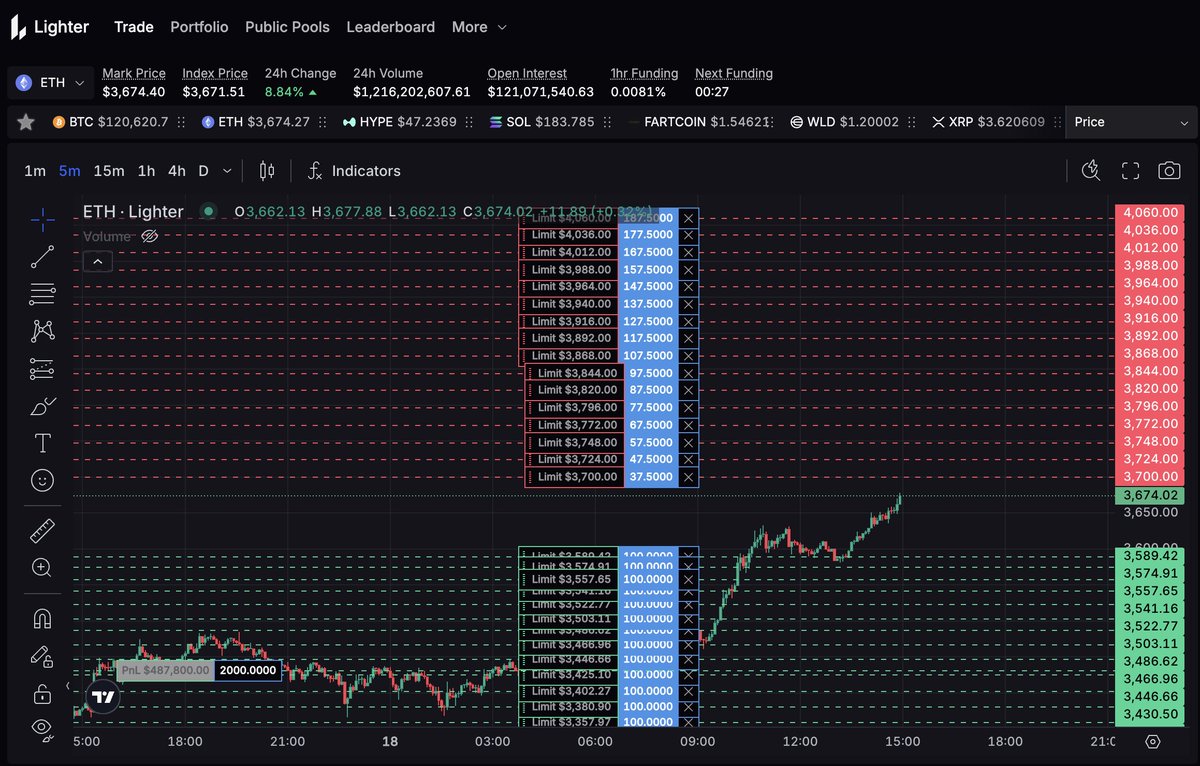Click the 3,589.42 green price axis label
Screen dimensions: 1200x766
tap(1149, 556)
